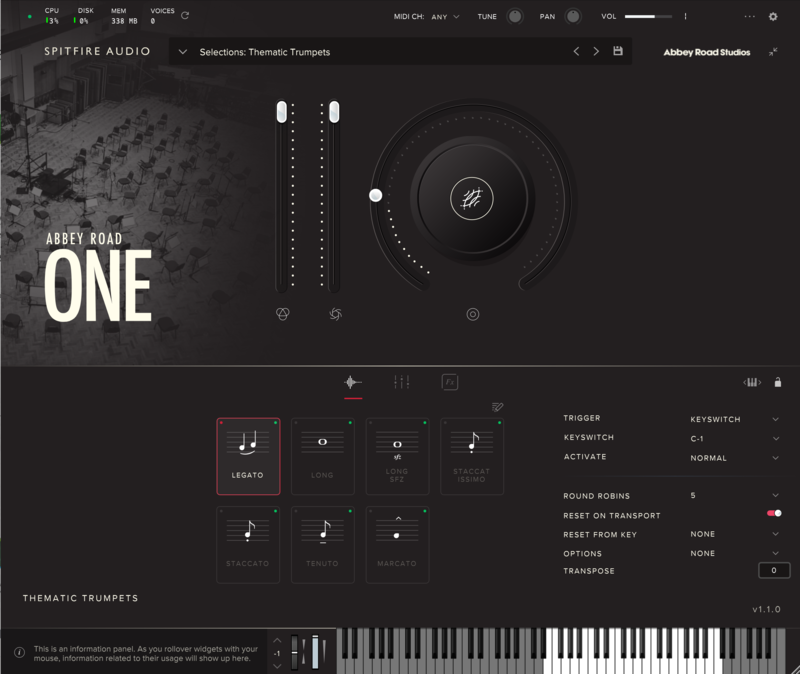This screenshot has height=674, width=800.
Task: Click the Vol slider bar
Action: [648, 16]
